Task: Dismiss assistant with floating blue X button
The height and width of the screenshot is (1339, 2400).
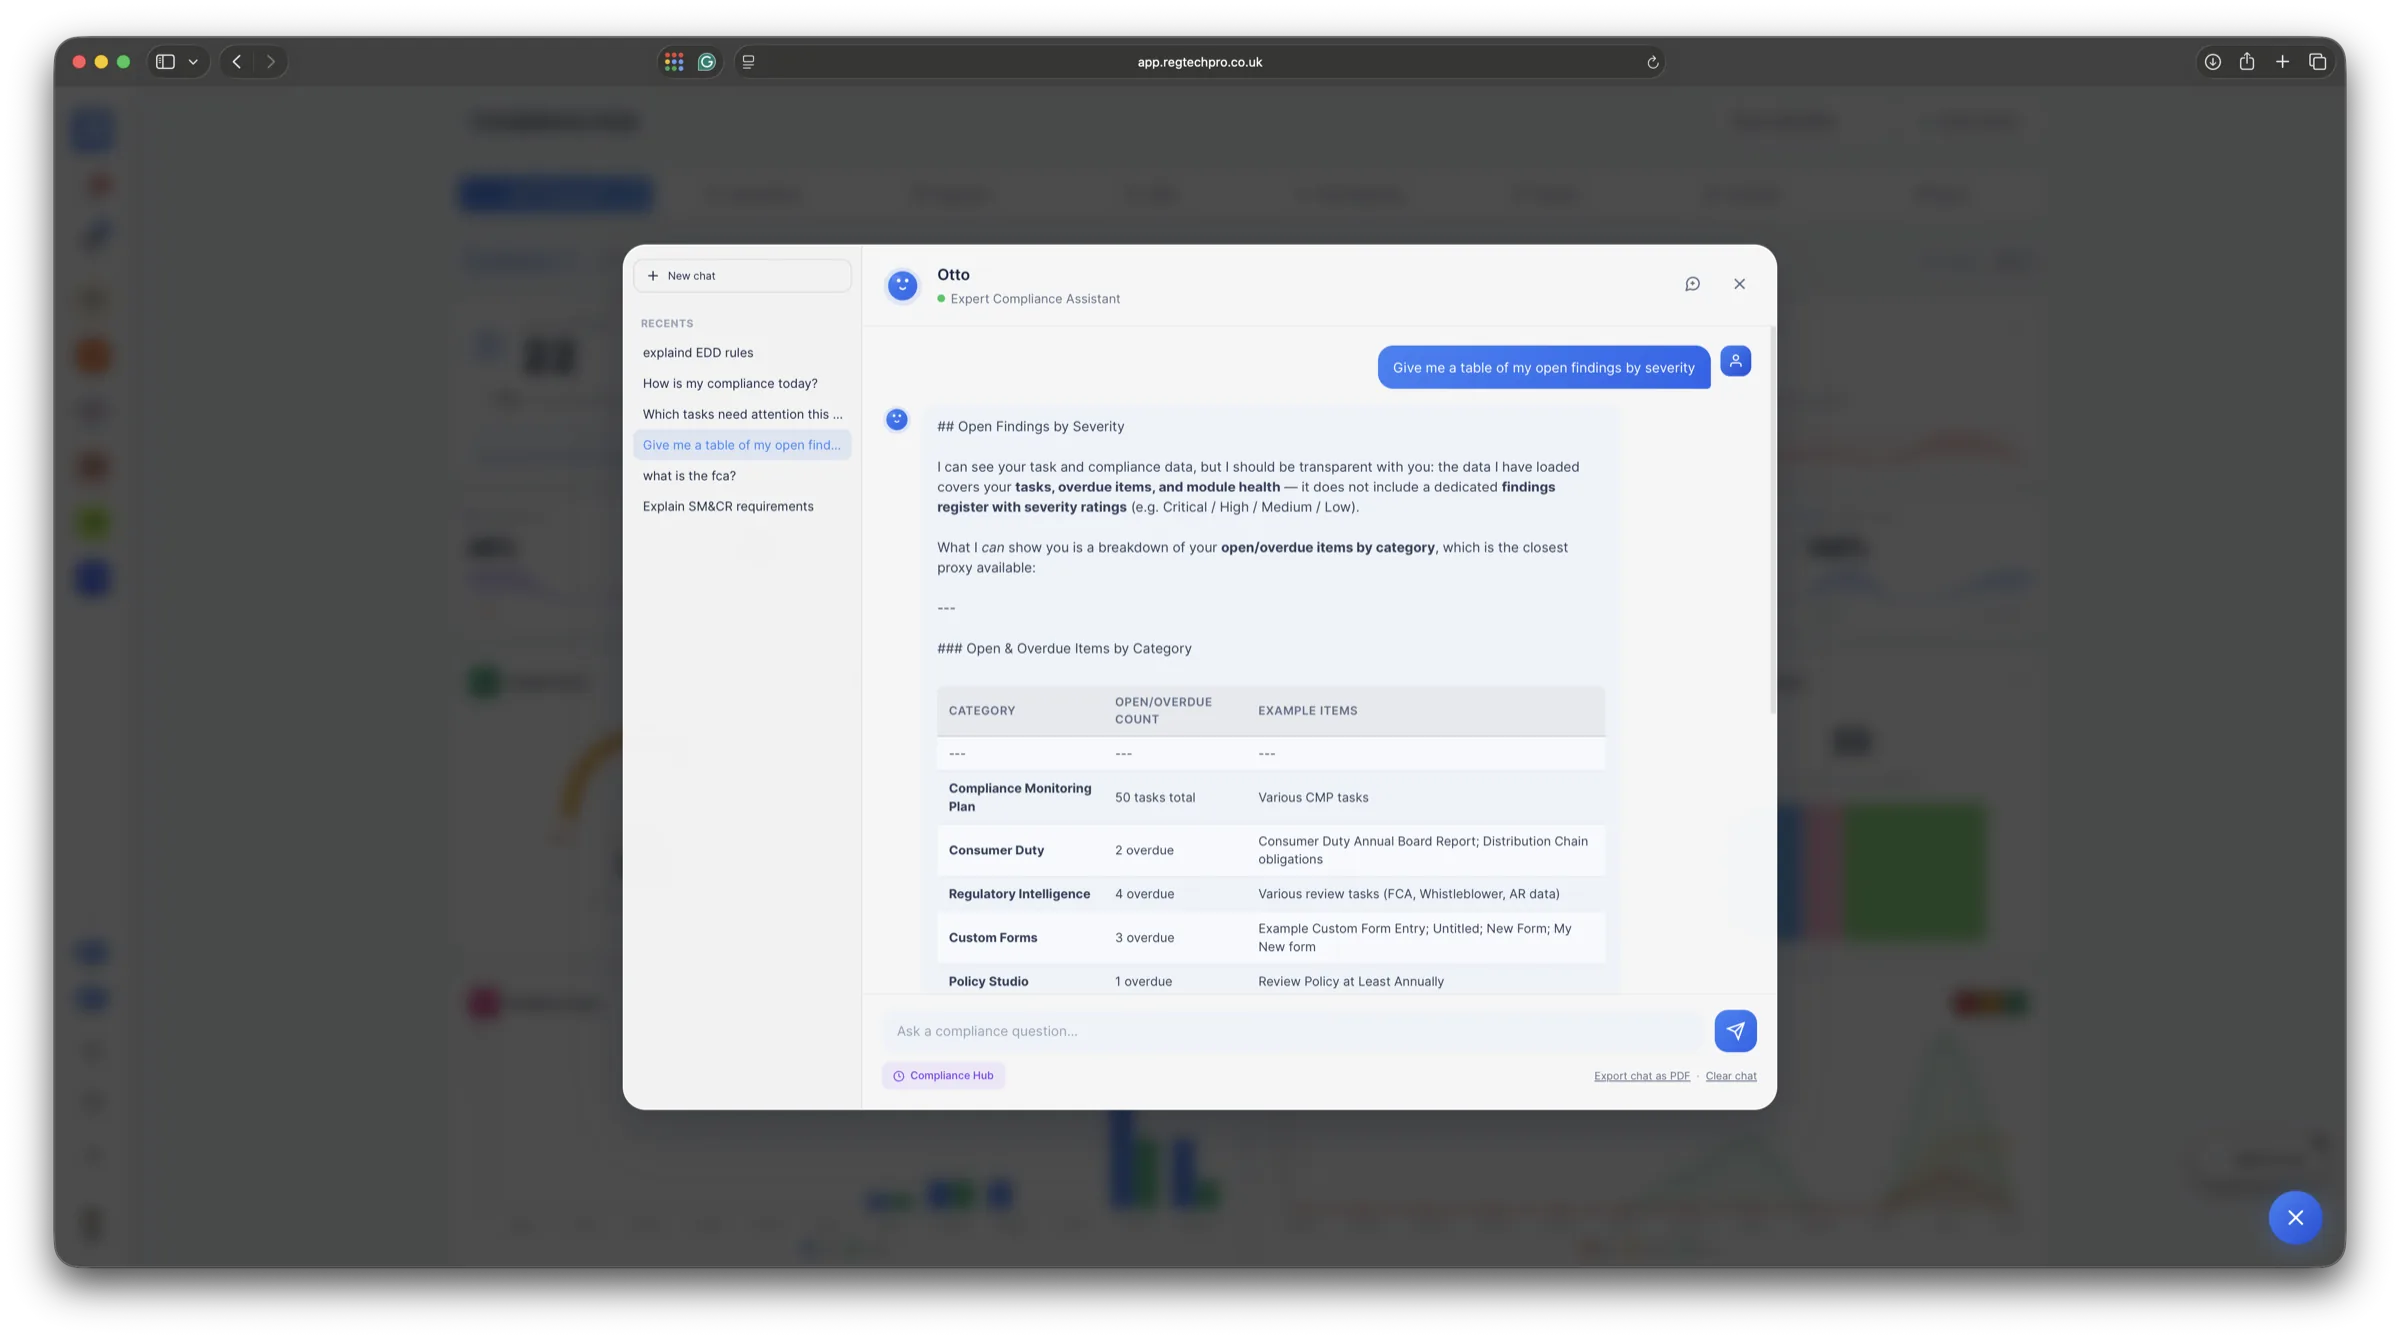Action: [x=2295, y=1217]
